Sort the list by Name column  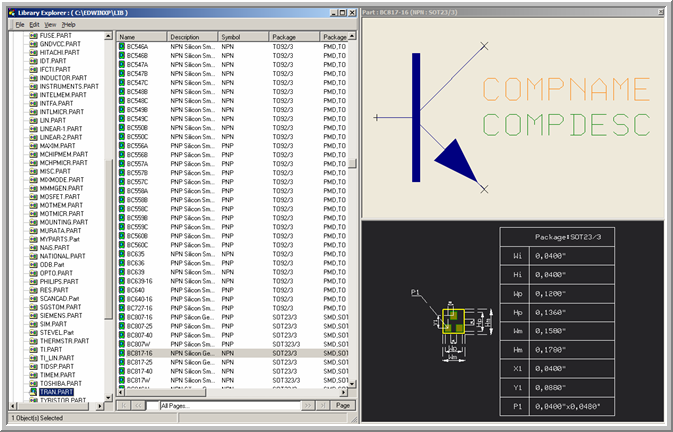coord(142,37)
